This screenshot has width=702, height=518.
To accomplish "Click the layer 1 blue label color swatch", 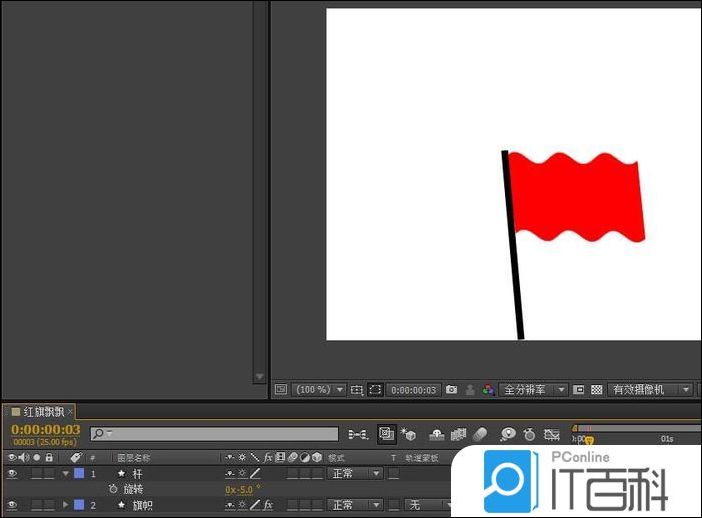I will tap(79, 473).
